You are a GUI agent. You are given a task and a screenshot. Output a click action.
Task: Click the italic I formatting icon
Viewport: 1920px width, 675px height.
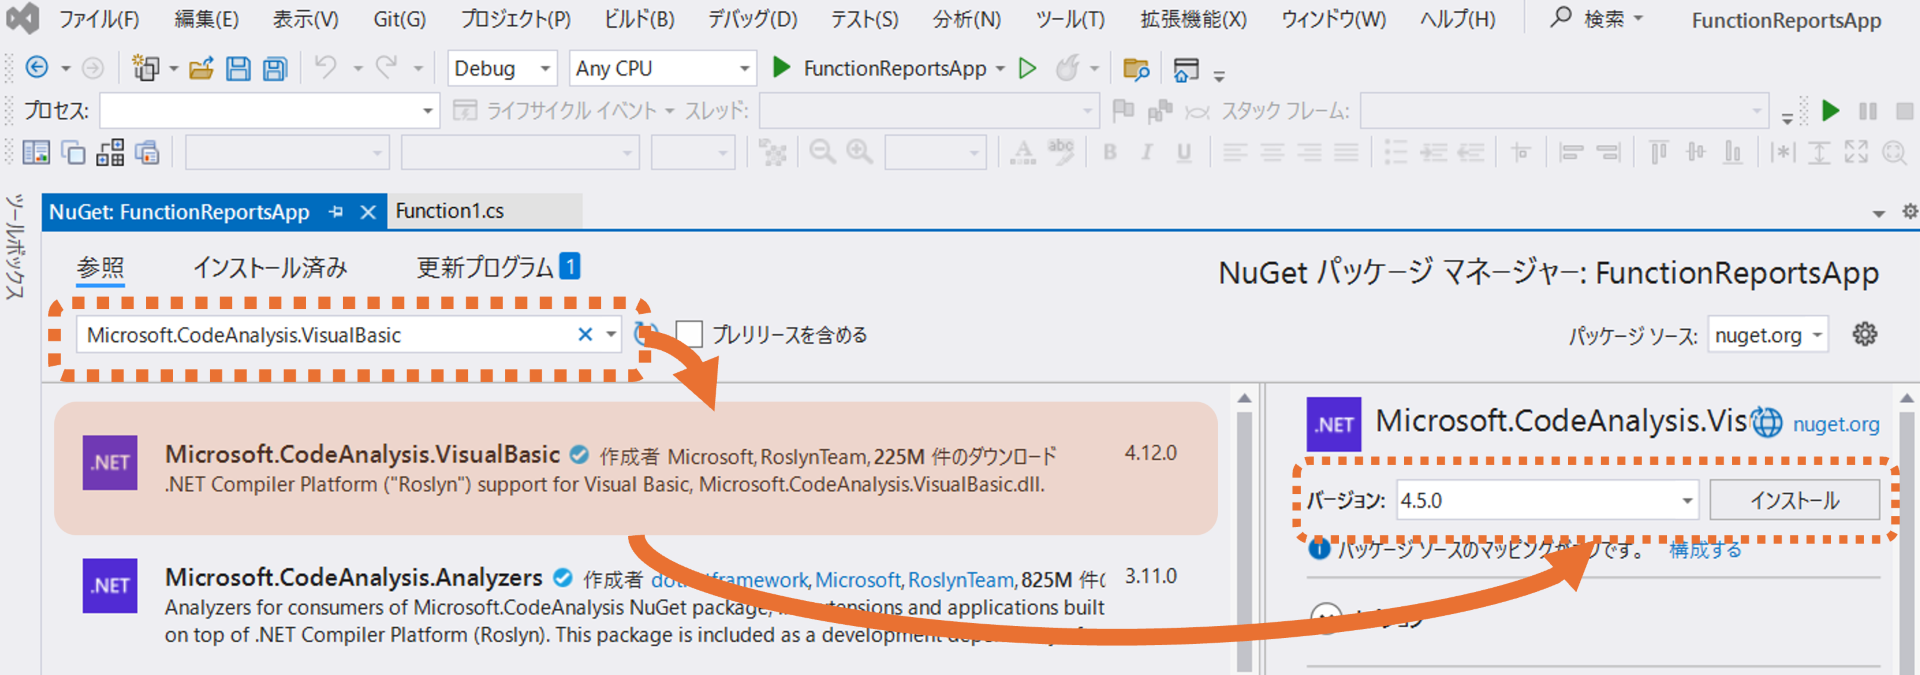(x=1147, y=152)
